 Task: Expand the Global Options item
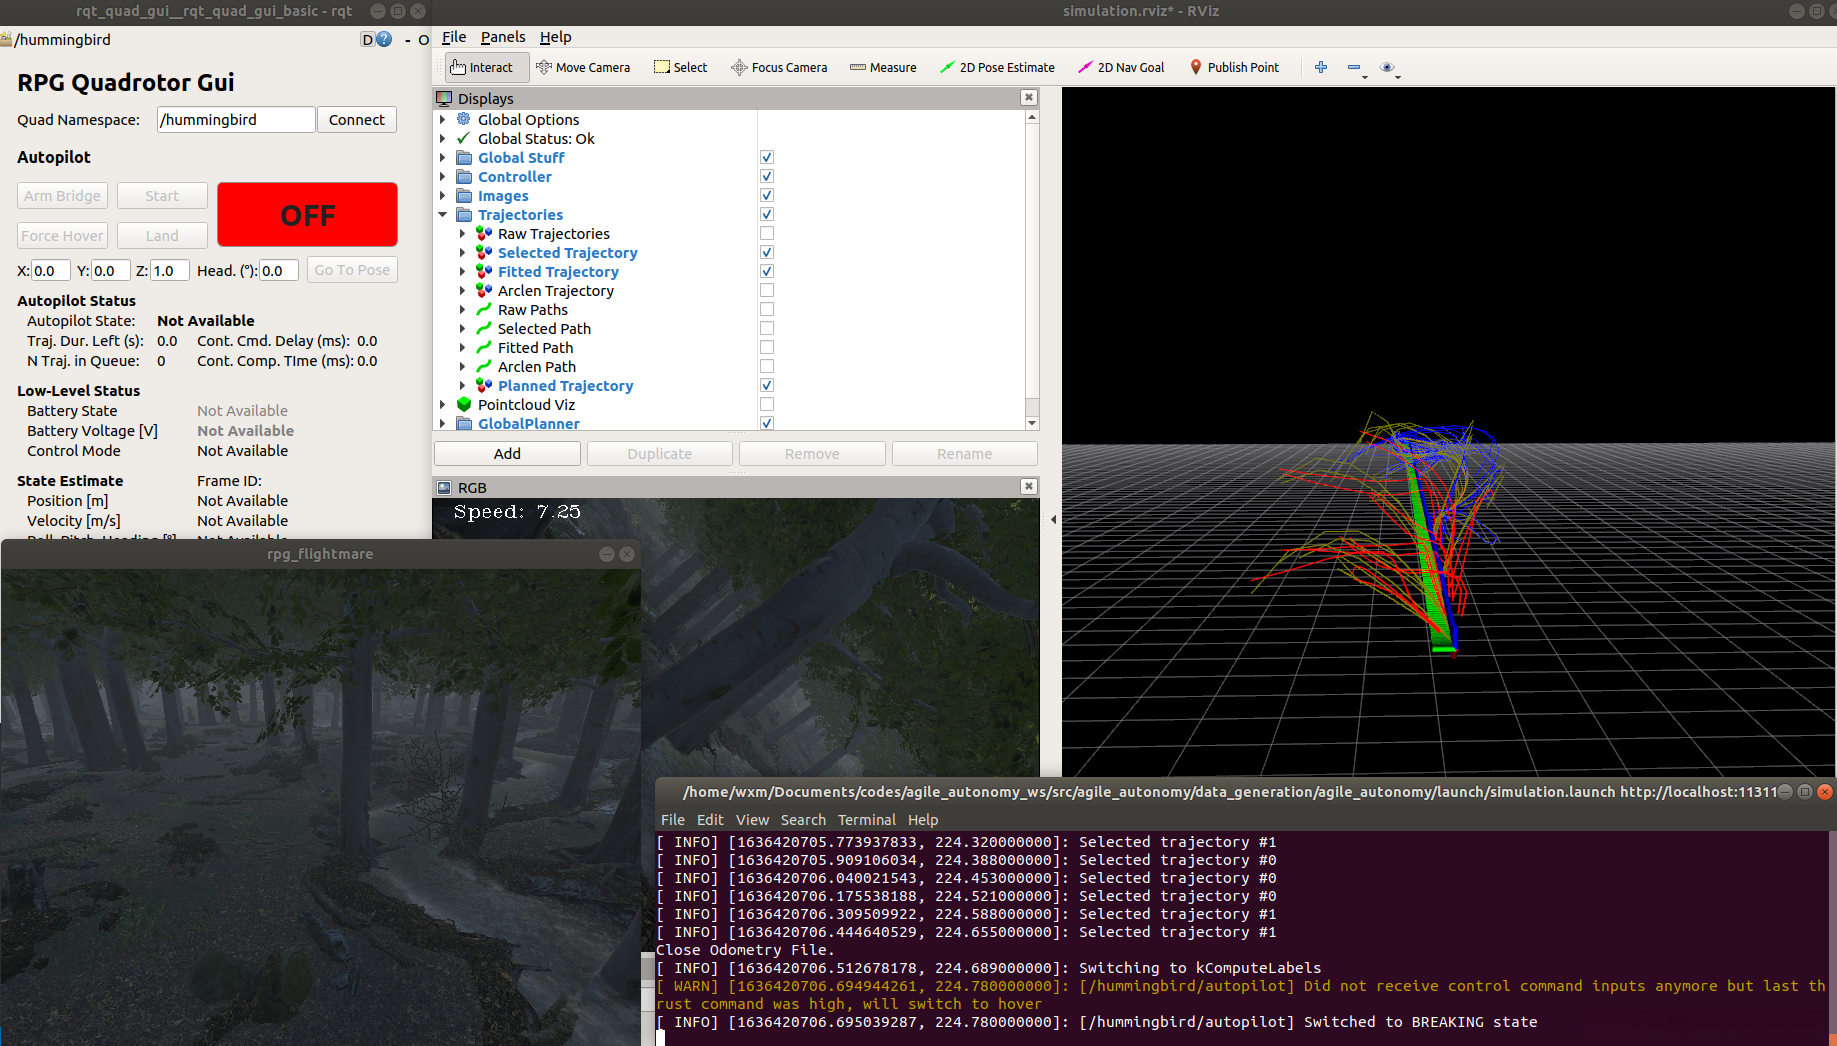pyautogui.click(x=443, y=120)
